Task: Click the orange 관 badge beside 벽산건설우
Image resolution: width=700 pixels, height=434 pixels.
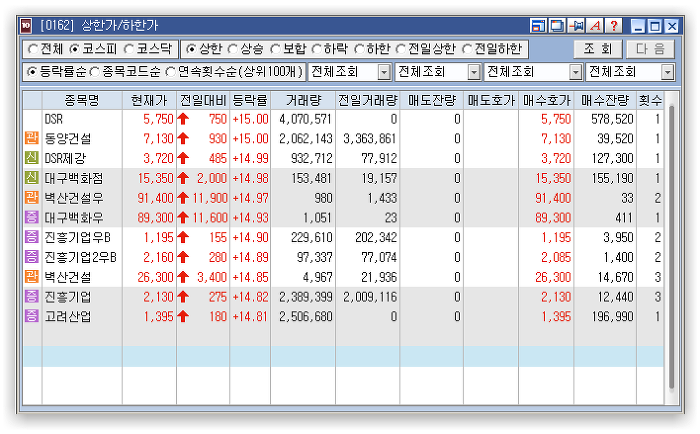Action: 32,197
